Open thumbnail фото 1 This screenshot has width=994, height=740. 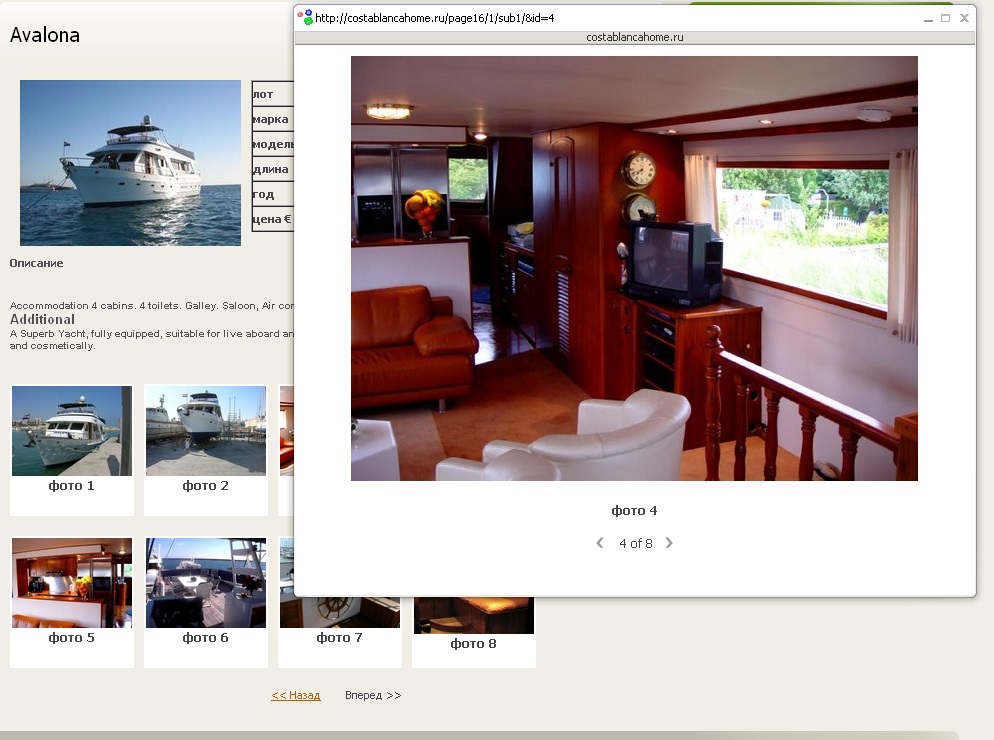tap(72, 431)
